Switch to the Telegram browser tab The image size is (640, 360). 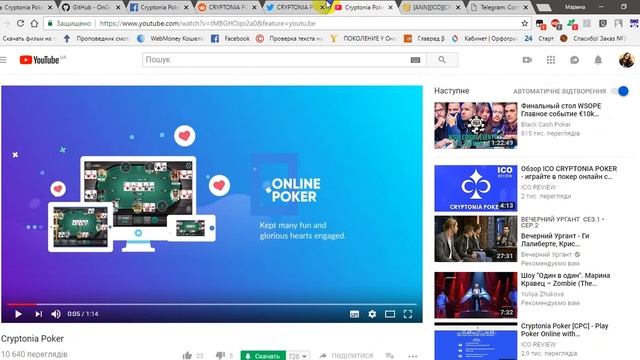click(498, 7)
